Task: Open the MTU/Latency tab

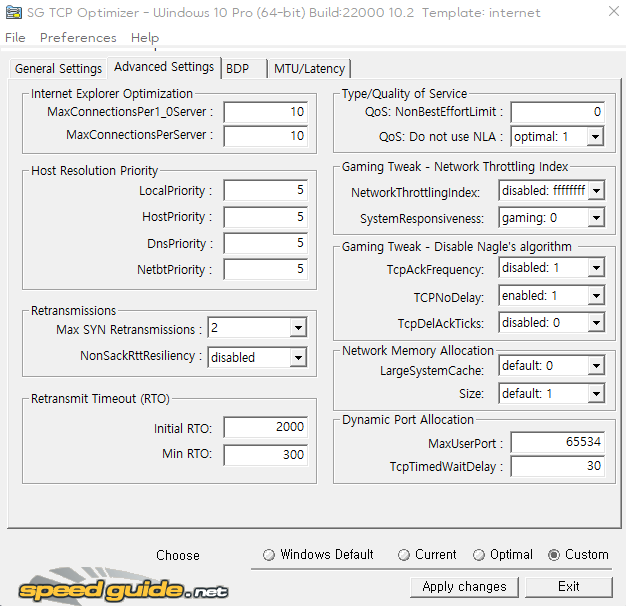Action: [x=309, y=69]
